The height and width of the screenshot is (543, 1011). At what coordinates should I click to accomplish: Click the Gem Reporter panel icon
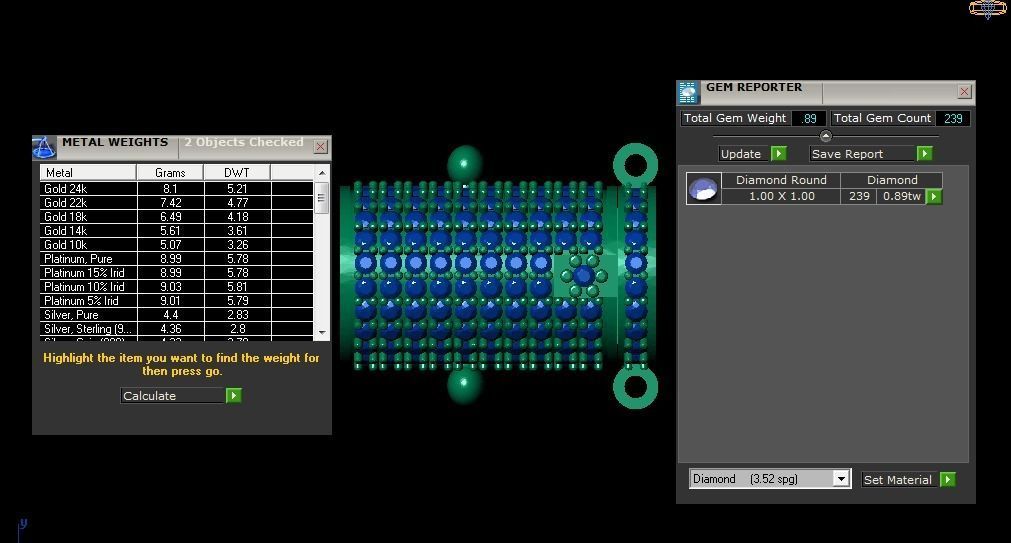pyautogui.click(x=689, y=92)
